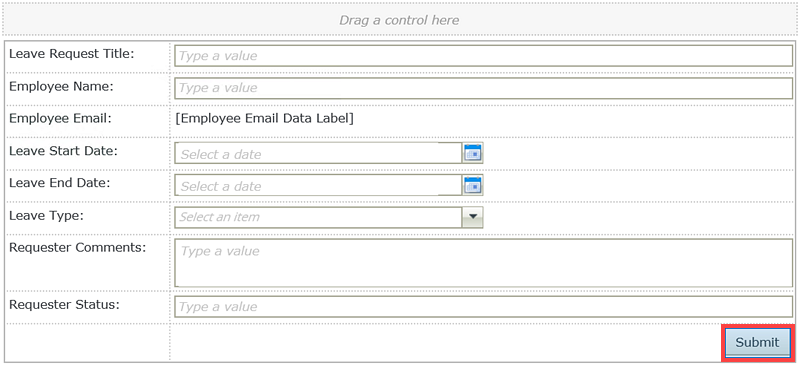Select the 'Requester Status:' label
Image resolution: width=800 pixels, height=366 pixels.
pyautogui.click(x=64, y=305)
